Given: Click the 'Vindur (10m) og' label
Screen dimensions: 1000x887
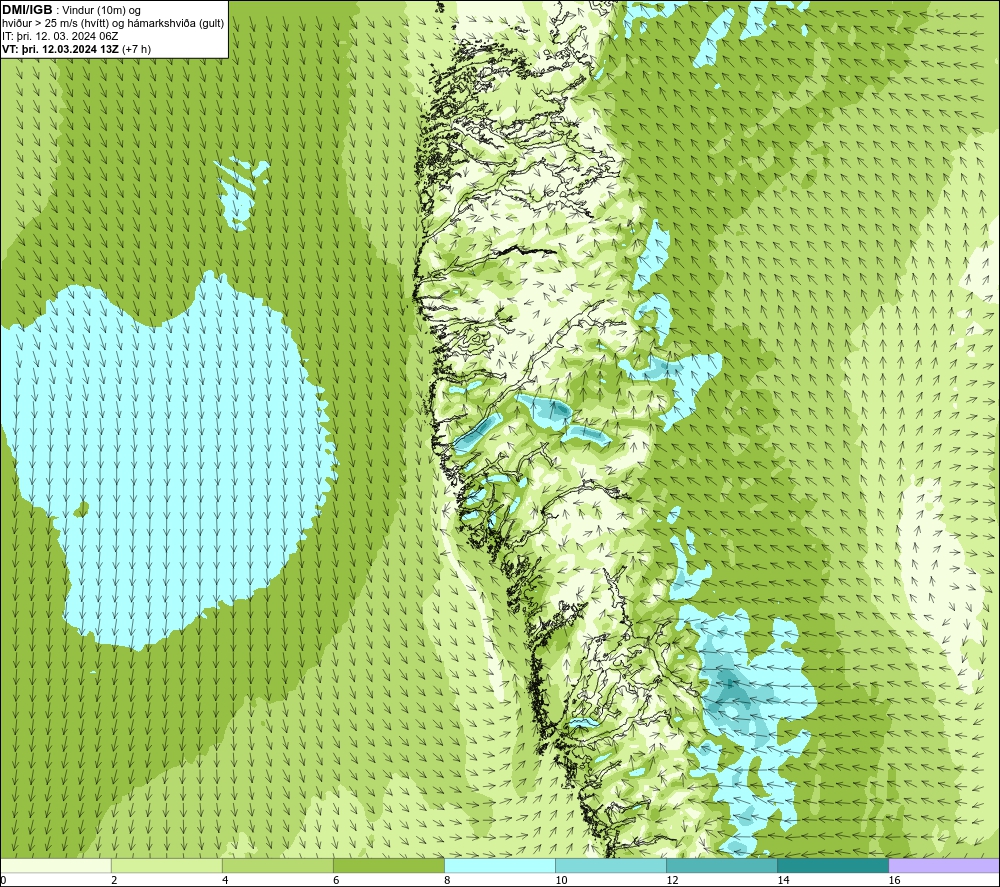Looking at the screenshot, I should (x=101, y=10).
